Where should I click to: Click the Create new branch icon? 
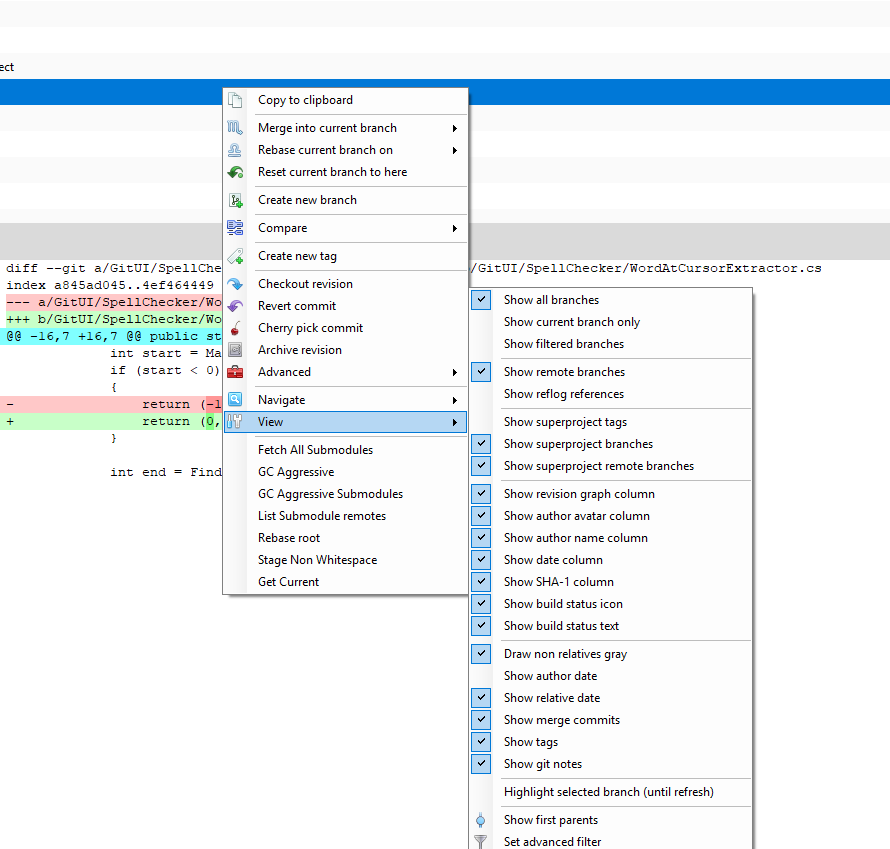[235, 200]
